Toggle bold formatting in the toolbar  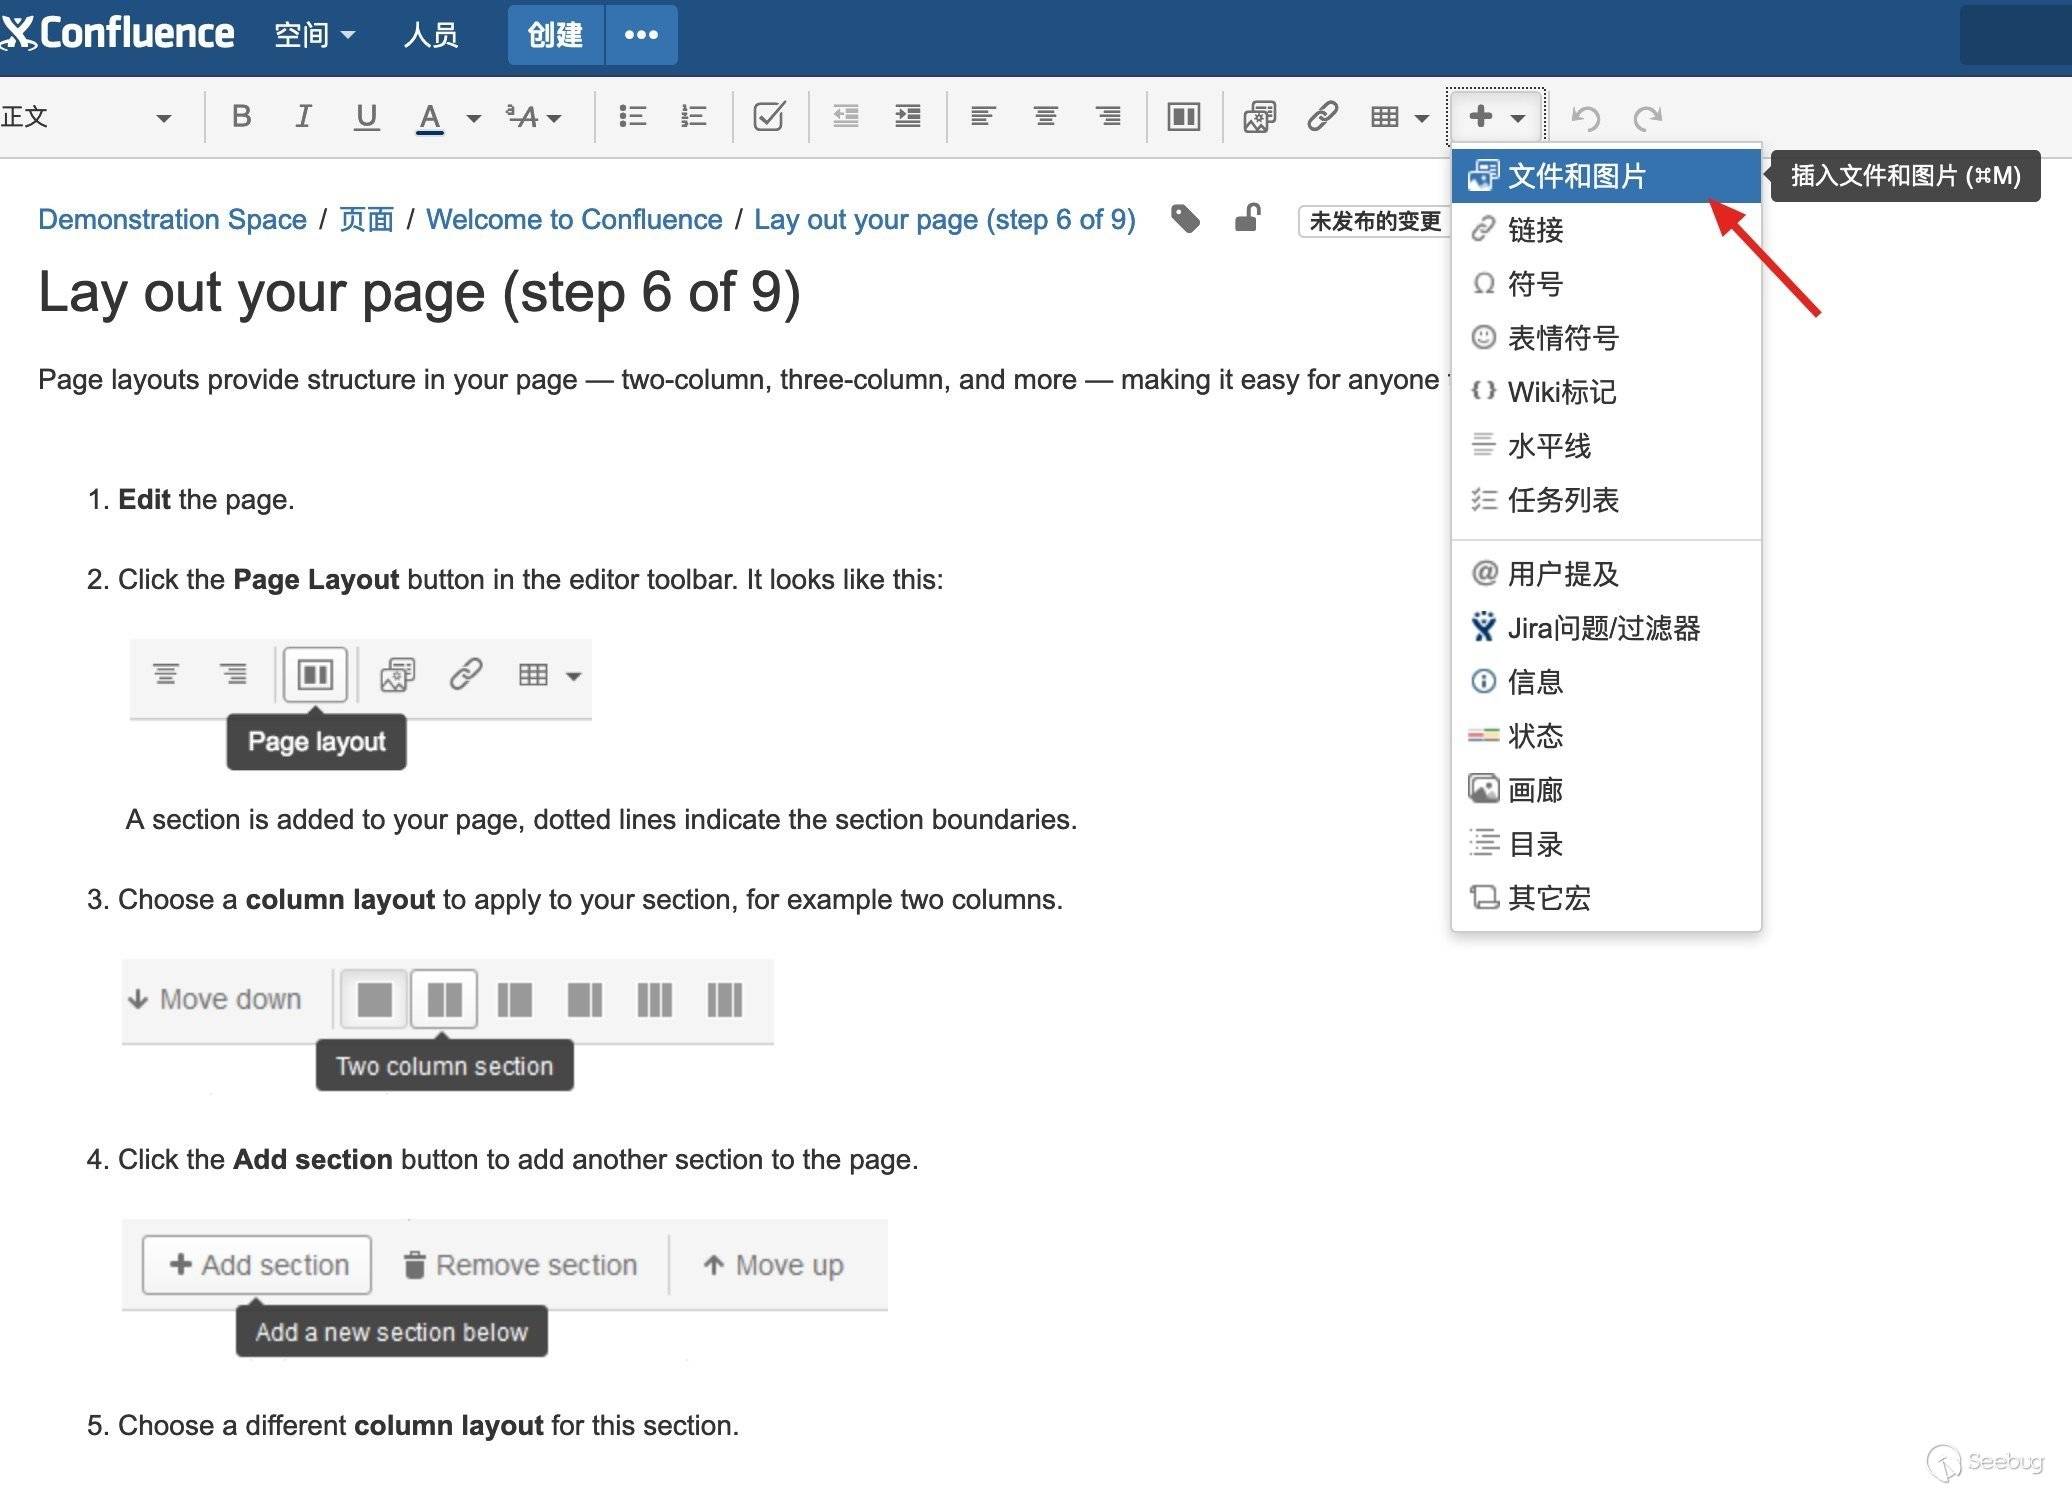coord(241,117)
